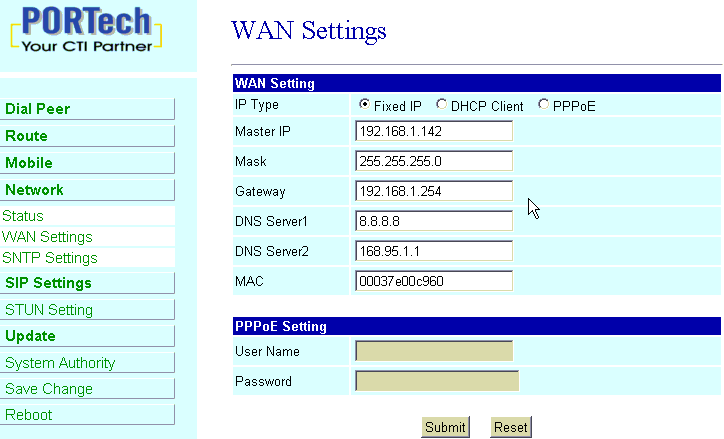Open the Update menu

[x=87, y=336]
